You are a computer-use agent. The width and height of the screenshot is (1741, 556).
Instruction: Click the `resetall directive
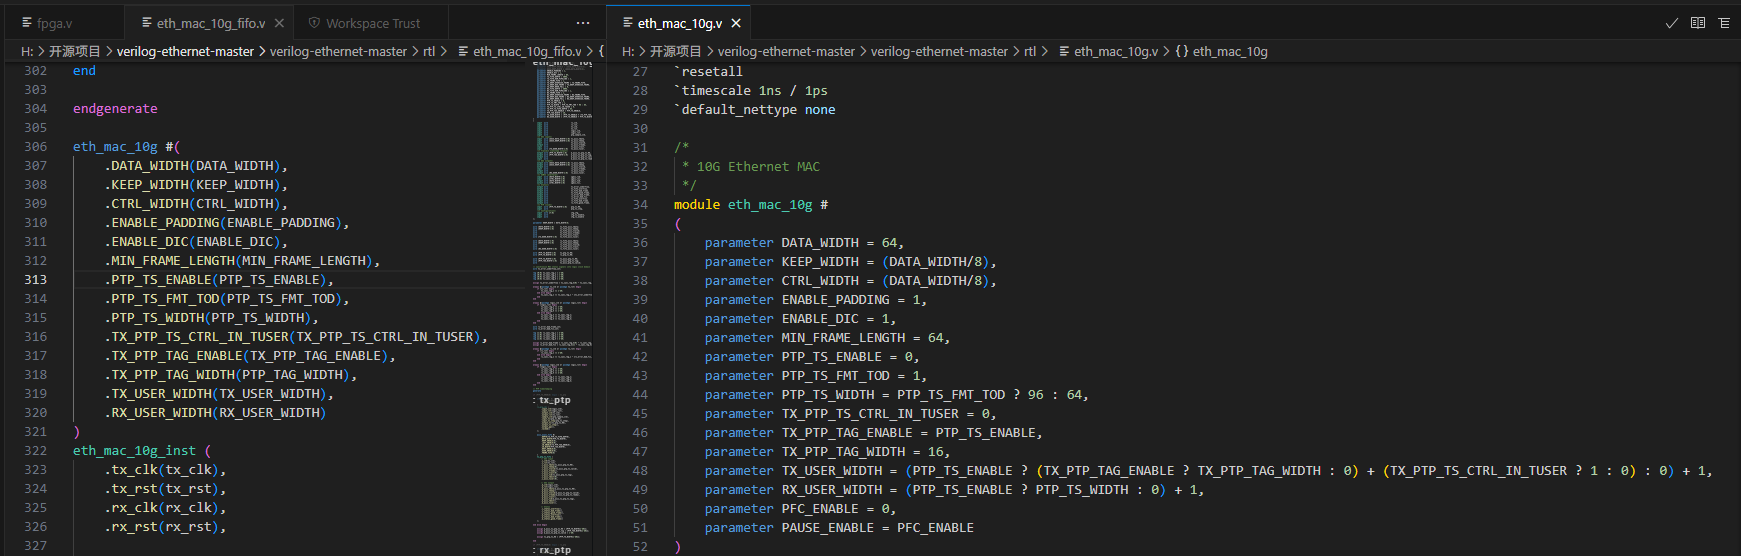tap(708, 72)
